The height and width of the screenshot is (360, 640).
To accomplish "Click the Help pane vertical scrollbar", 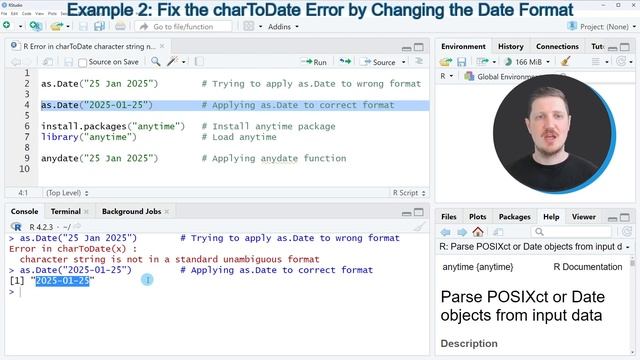I will pos(633,306).
